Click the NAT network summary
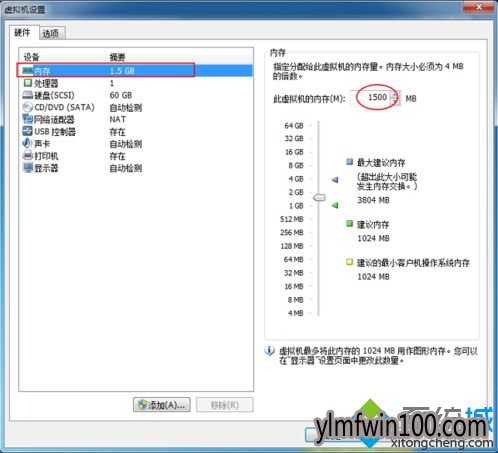This screenshot has height=453, width=498. tap(118, 119)
